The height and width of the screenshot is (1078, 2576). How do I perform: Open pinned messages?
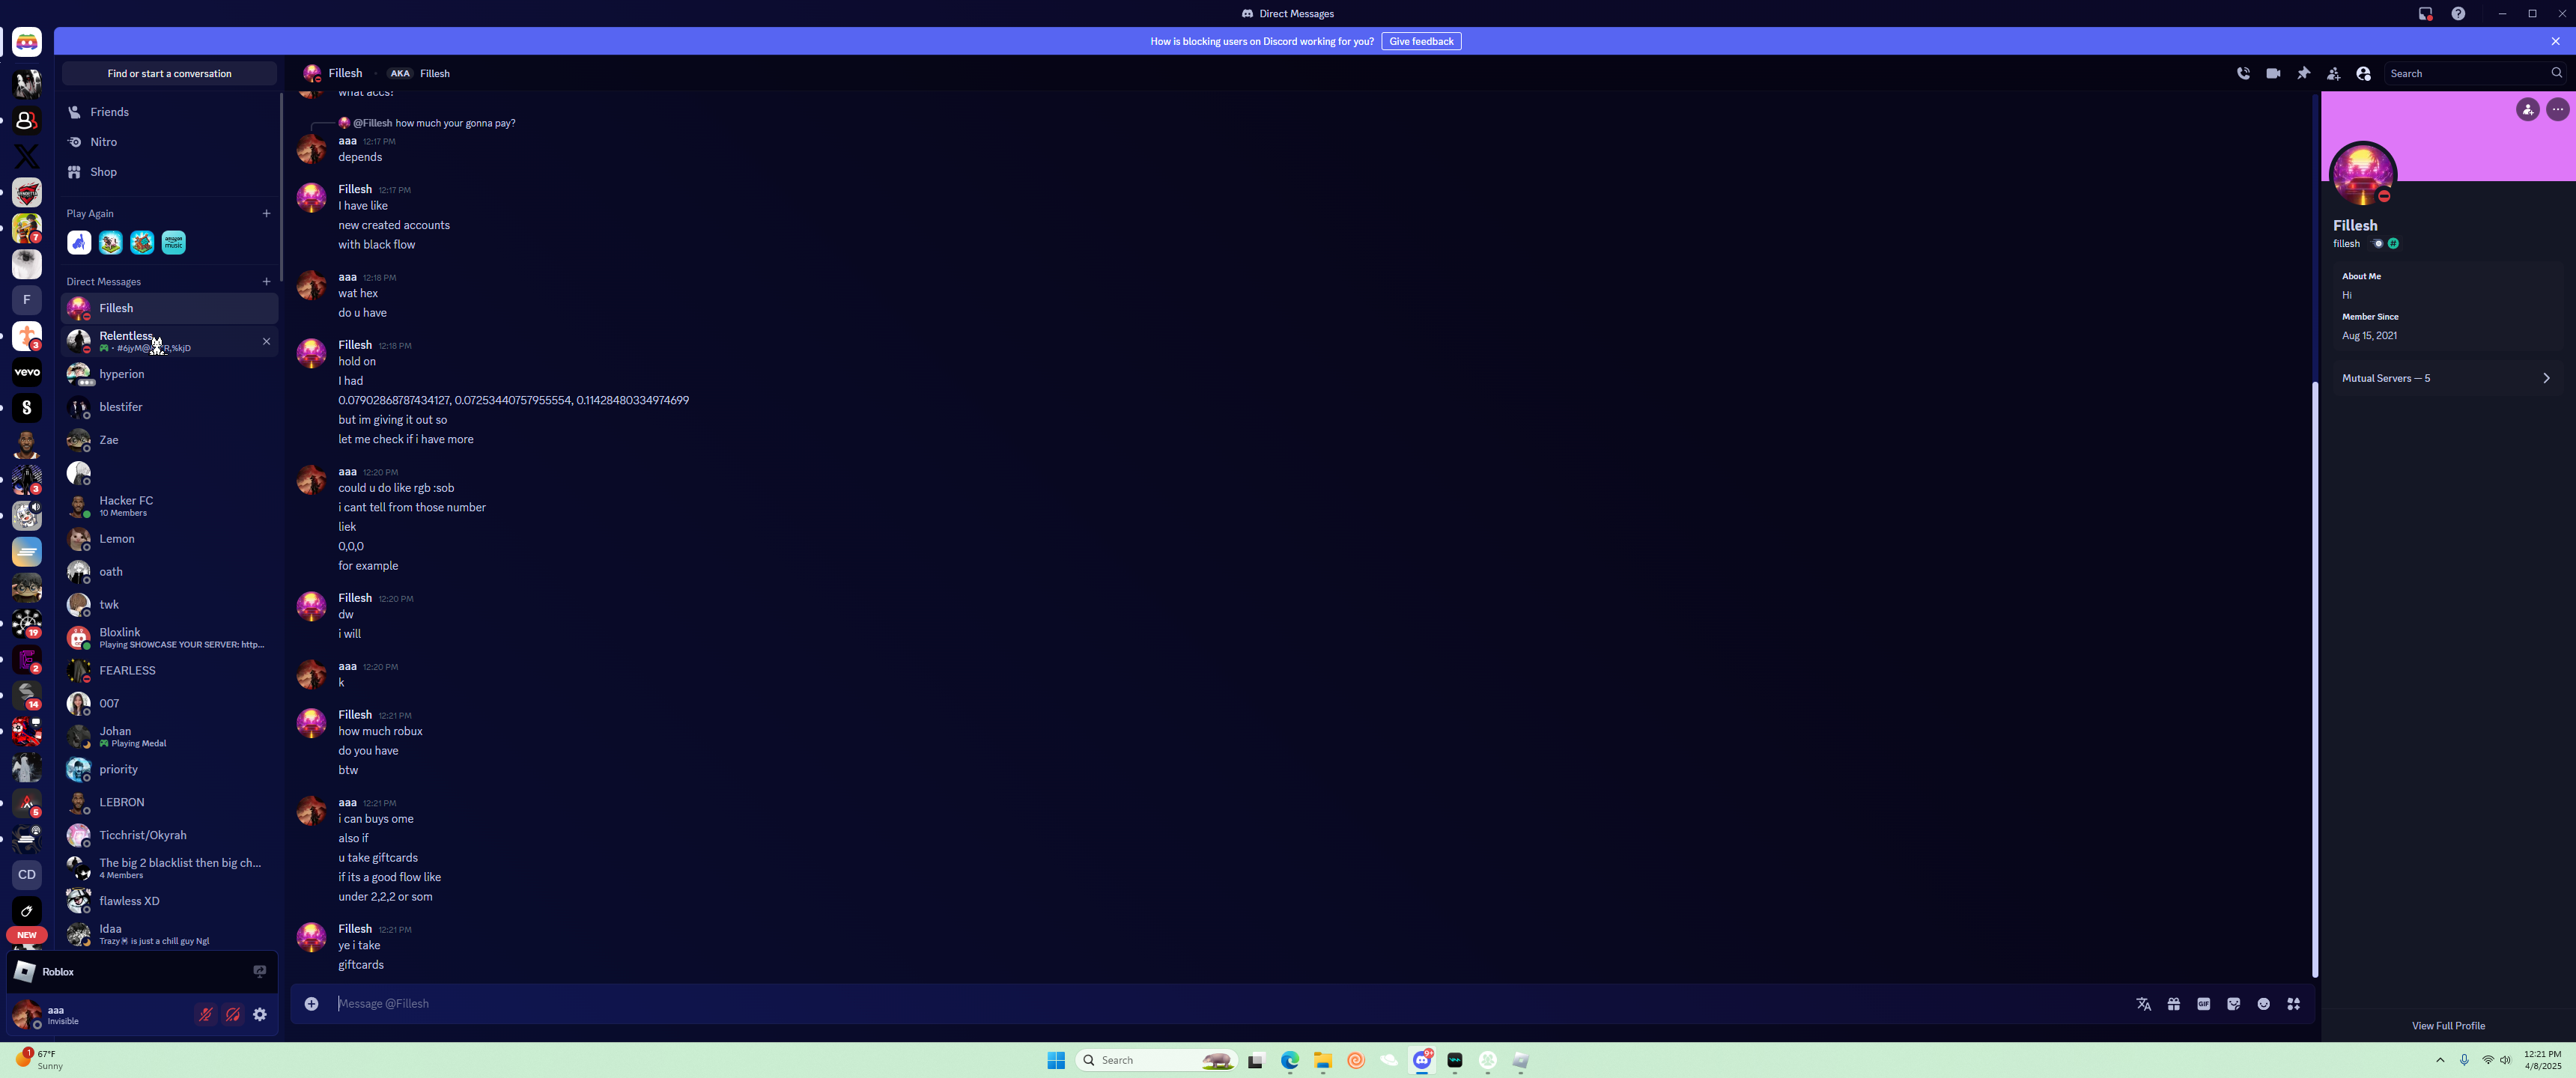pyautogui.click(x=2303, y=73)
